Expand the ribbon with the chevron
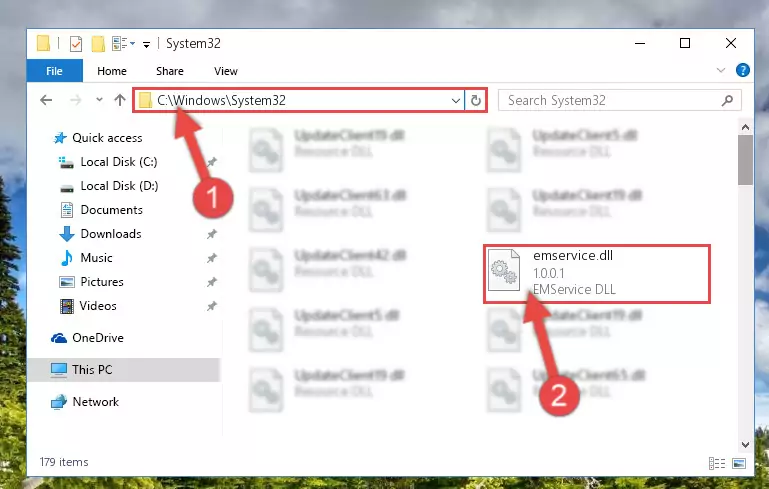769x489 pixels. pyautogui.click(x=720, y=70)
